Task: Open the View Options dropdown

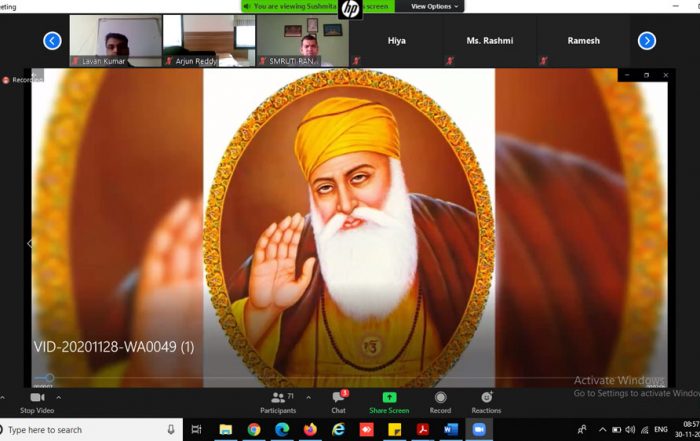Action: click(434, 6)
